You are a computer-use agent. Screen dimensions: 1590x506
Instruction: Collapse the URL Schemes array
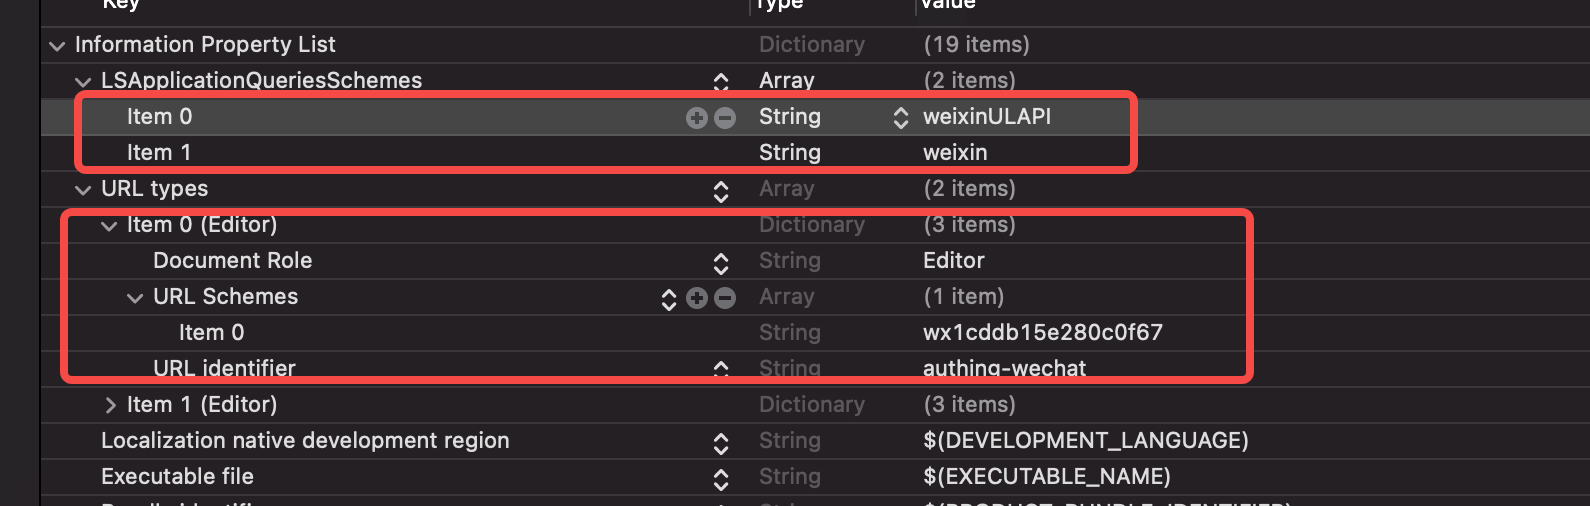point(134,298)
